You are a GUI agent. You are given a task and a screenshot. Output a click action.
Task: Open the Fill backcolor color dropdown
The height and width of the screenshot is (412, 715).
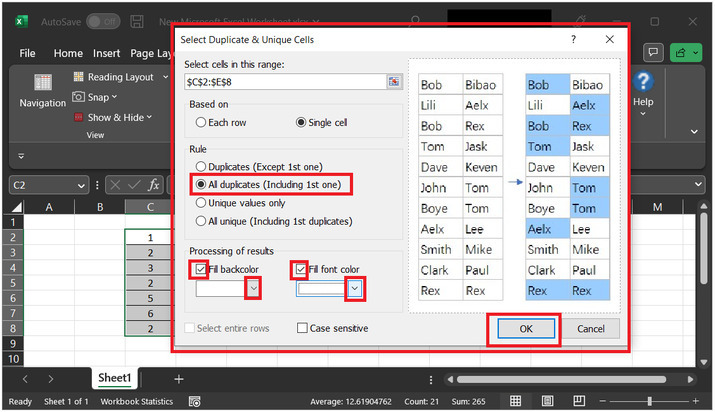254,288
